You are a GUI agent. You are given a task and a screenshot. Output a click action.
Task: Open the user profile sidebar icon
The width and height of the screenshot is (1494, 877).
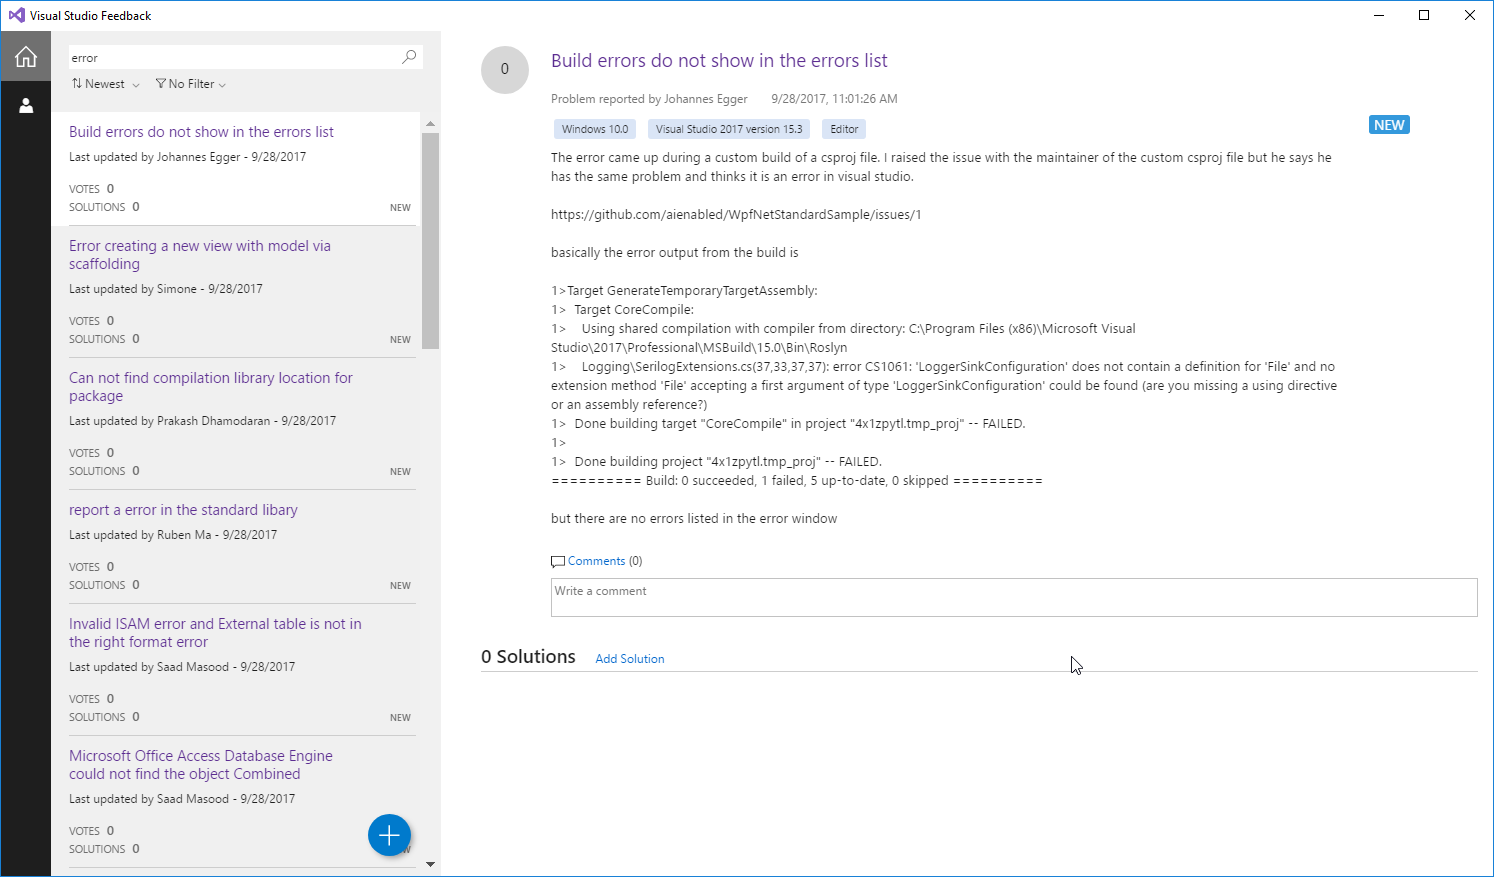[x=26, y=105]
